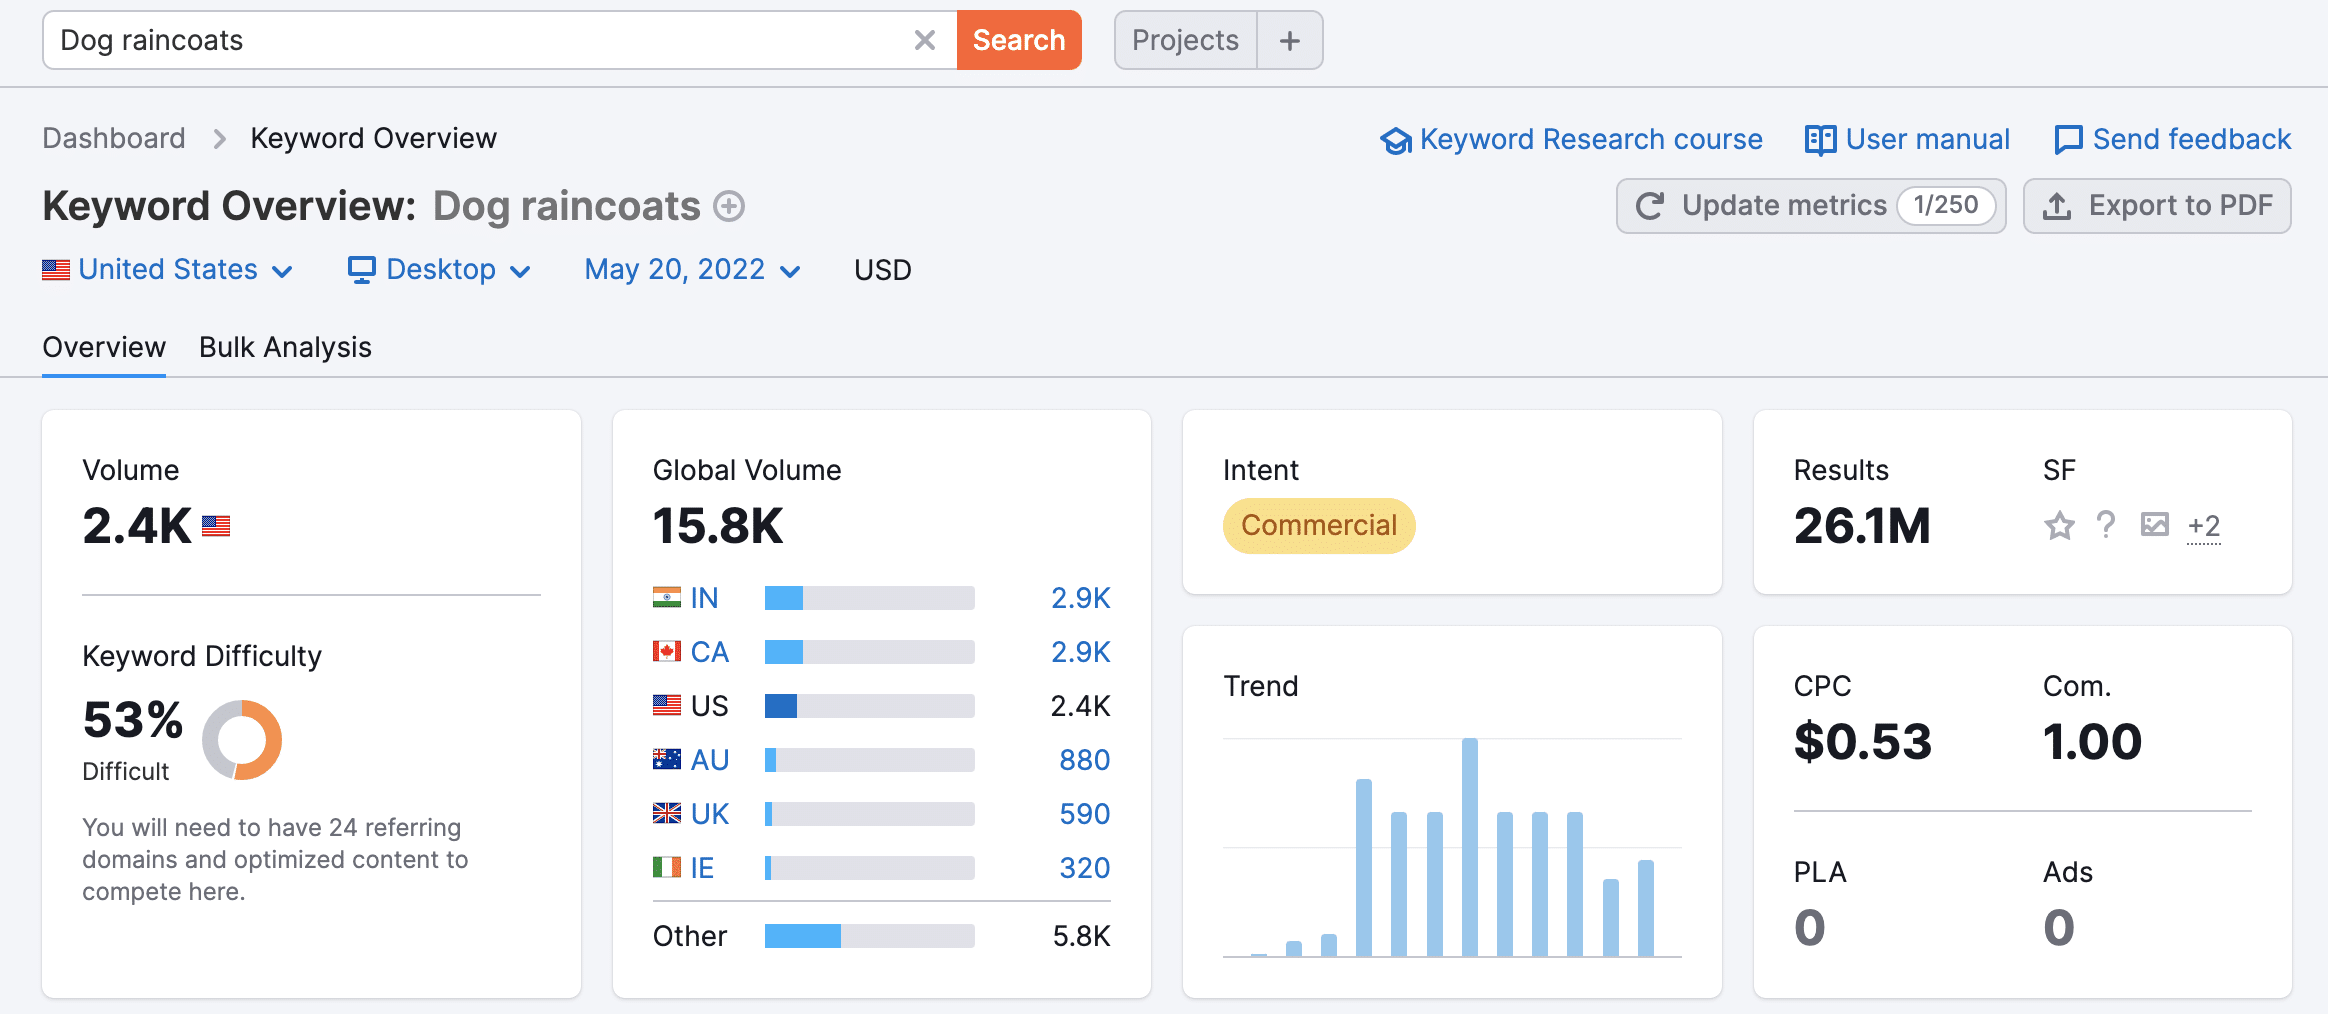Click the Export to PDF button
Viewport: 2328px width, 1014px height.
coord(2157,206)
